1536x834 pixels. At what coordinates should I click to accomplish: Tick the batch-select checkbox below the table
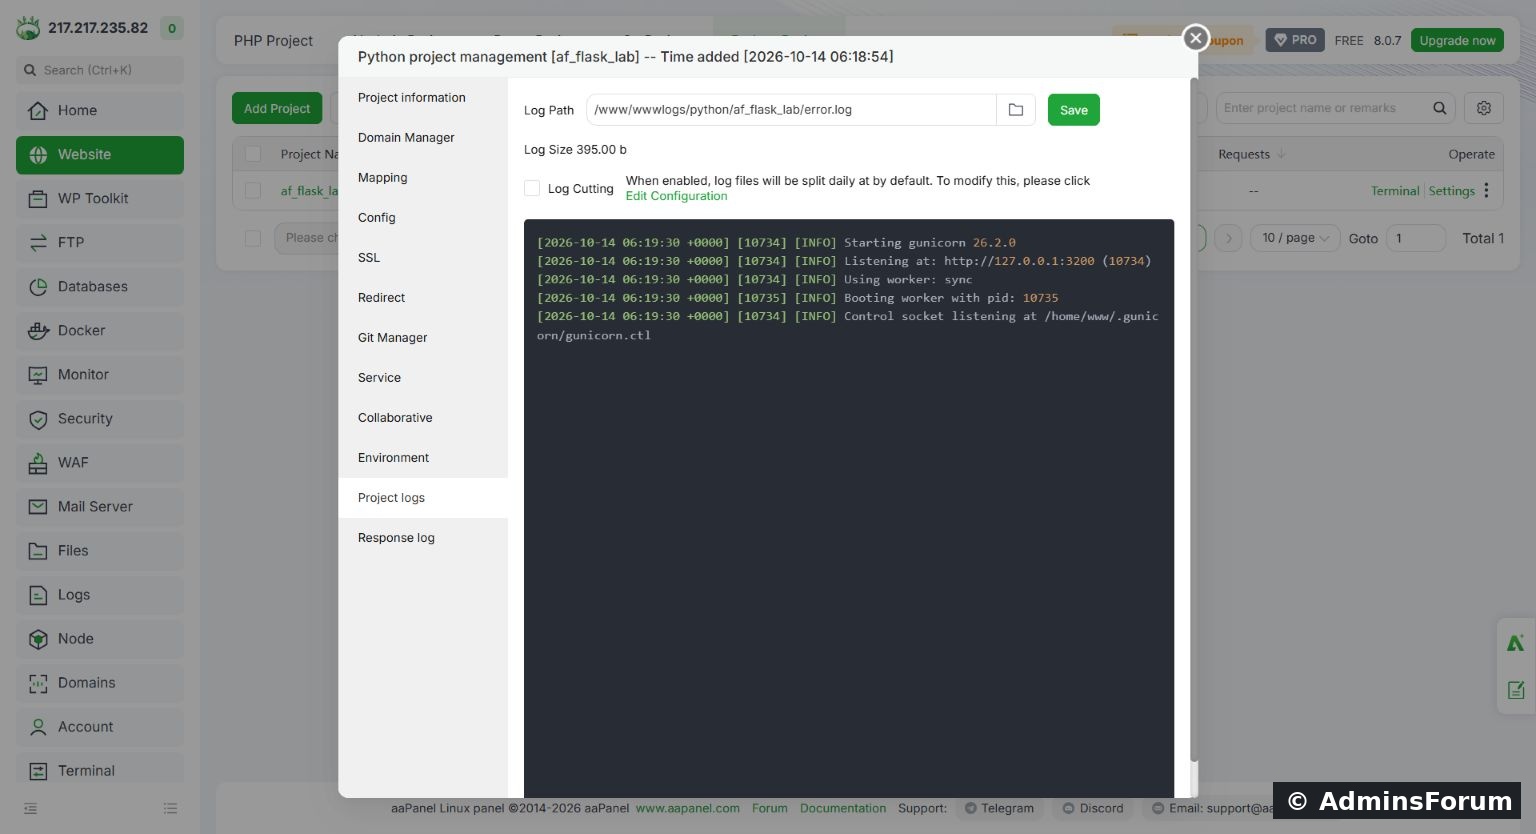point(253,238)
